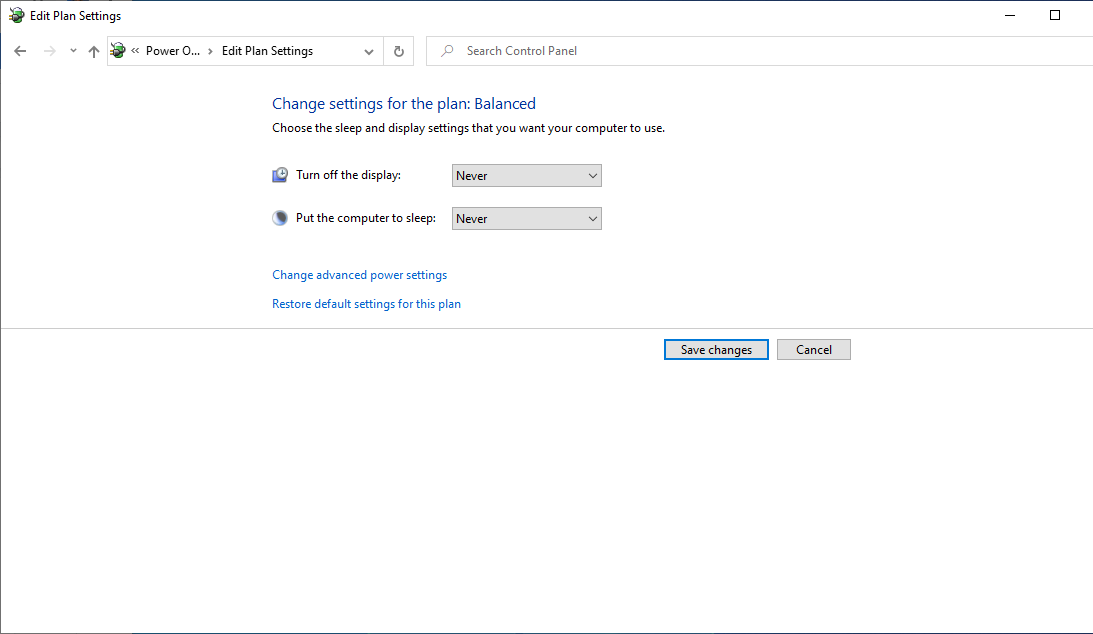1093x634 pixels.
Task: Click the Forward navigation arrow
Action: click(x=49, y=51)
